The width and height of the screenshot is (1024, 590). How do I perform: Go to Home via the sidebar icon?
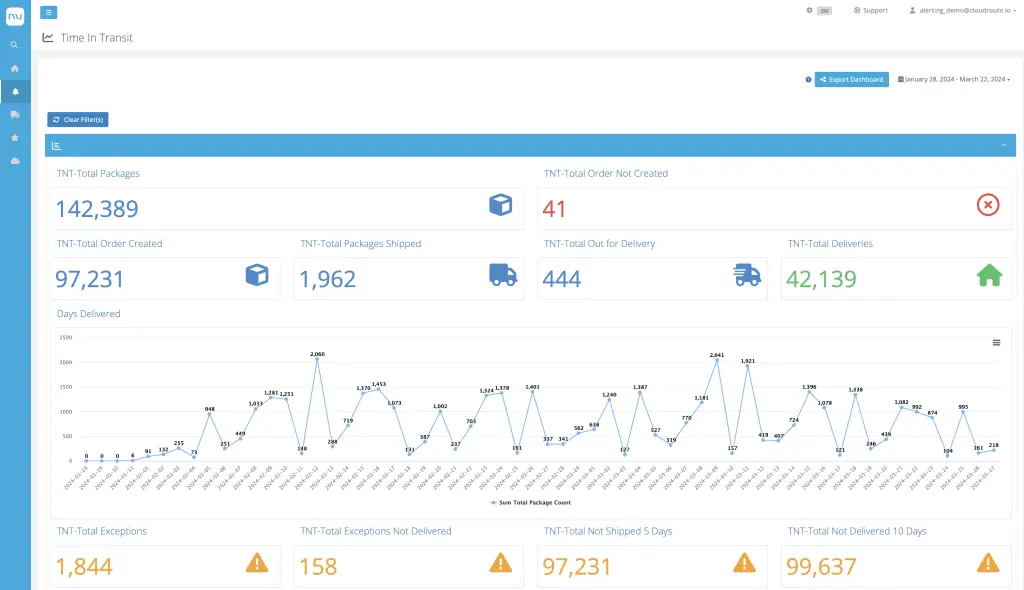[14, 68]
